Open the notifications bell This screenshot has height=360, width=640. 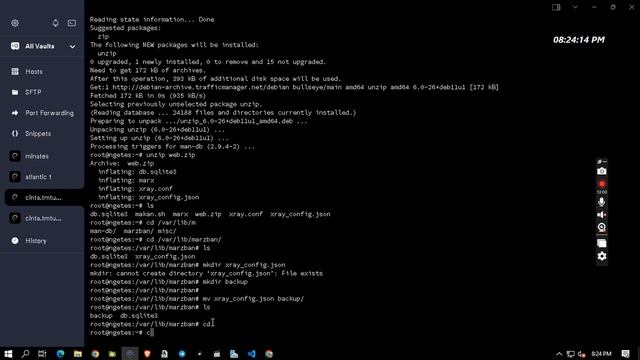56,23
